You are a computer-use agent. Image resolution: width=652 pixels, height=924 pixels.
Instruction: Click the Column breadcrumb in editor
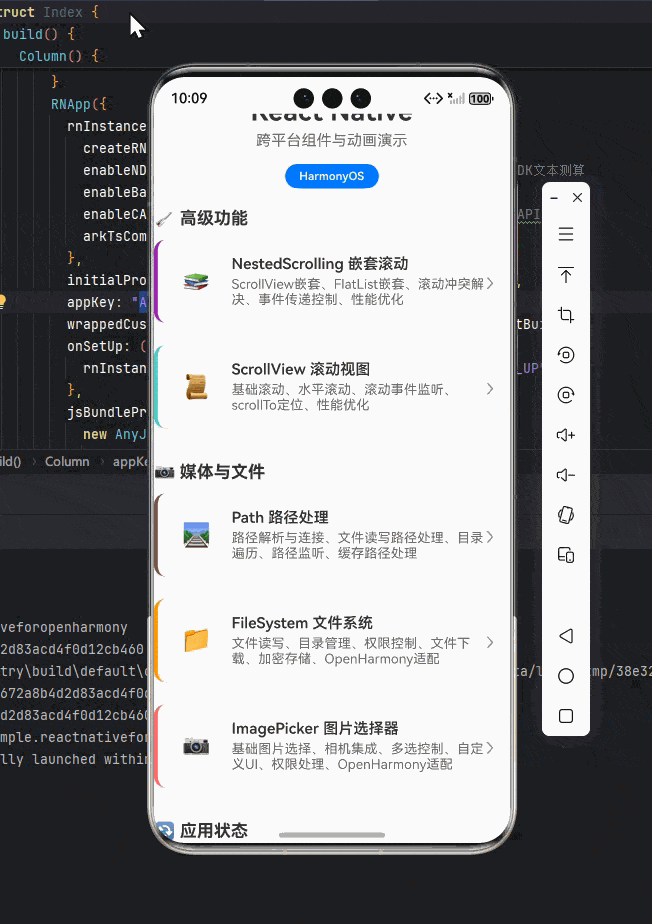(67, 461)
